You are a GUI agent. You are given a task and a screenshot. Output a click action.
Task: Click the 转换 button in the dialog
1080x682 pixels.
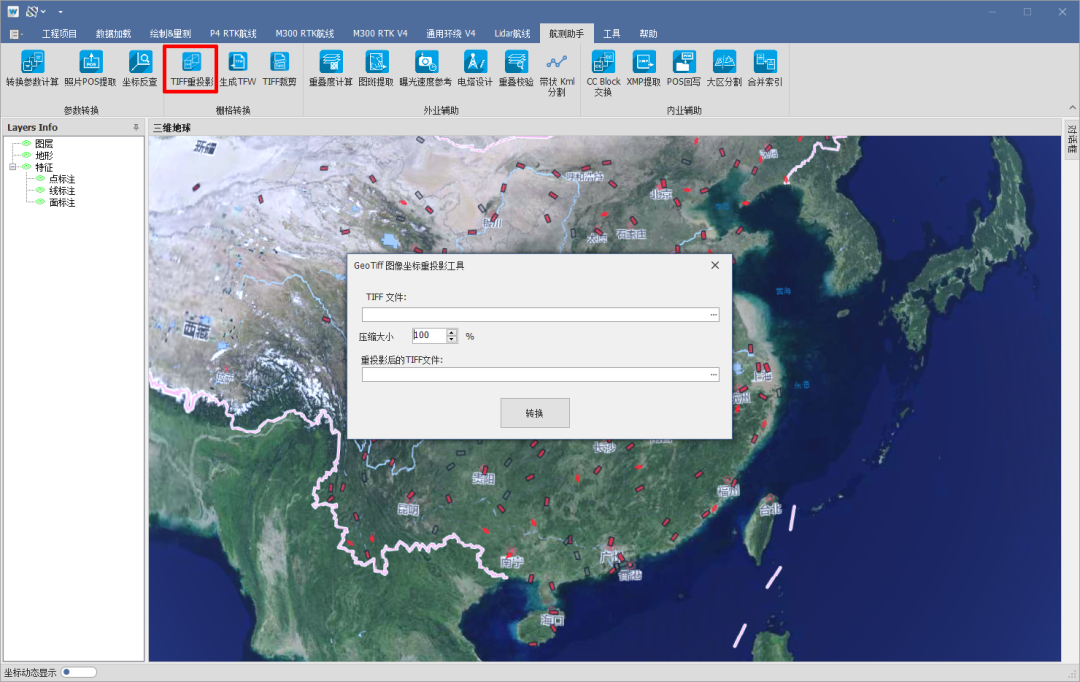point(534,413)
